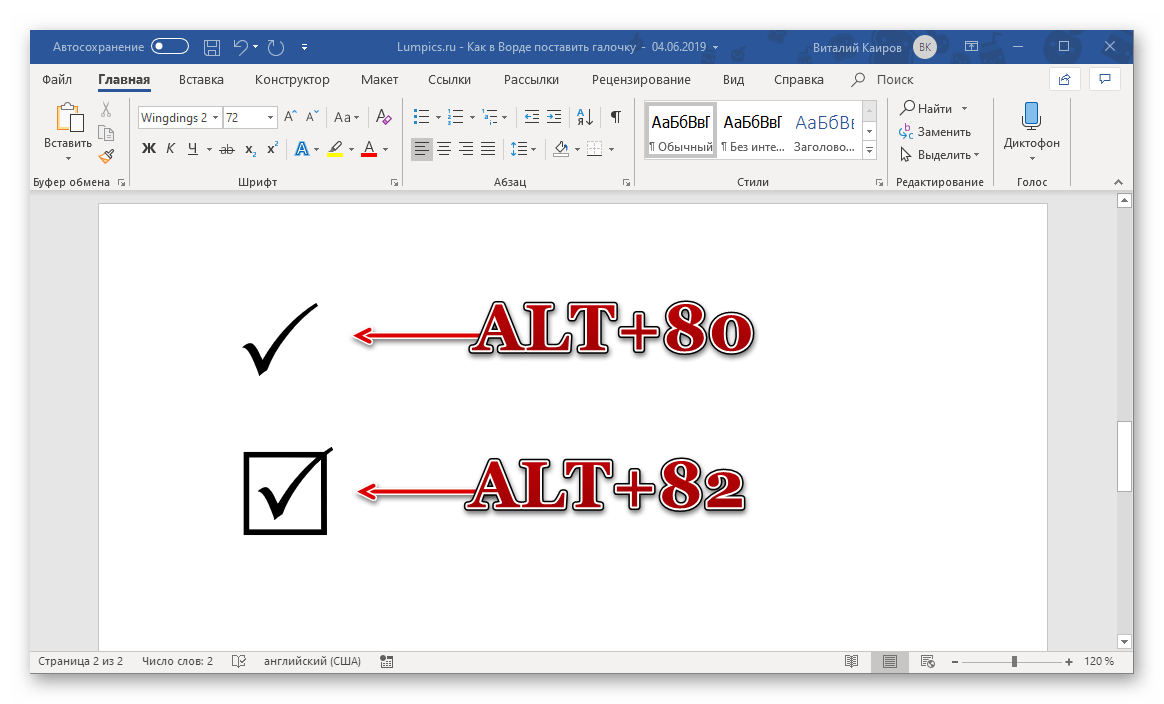Viewport: 1164px width, 704px height.
Task: Open the Справка tab
Action: point(799,79)
